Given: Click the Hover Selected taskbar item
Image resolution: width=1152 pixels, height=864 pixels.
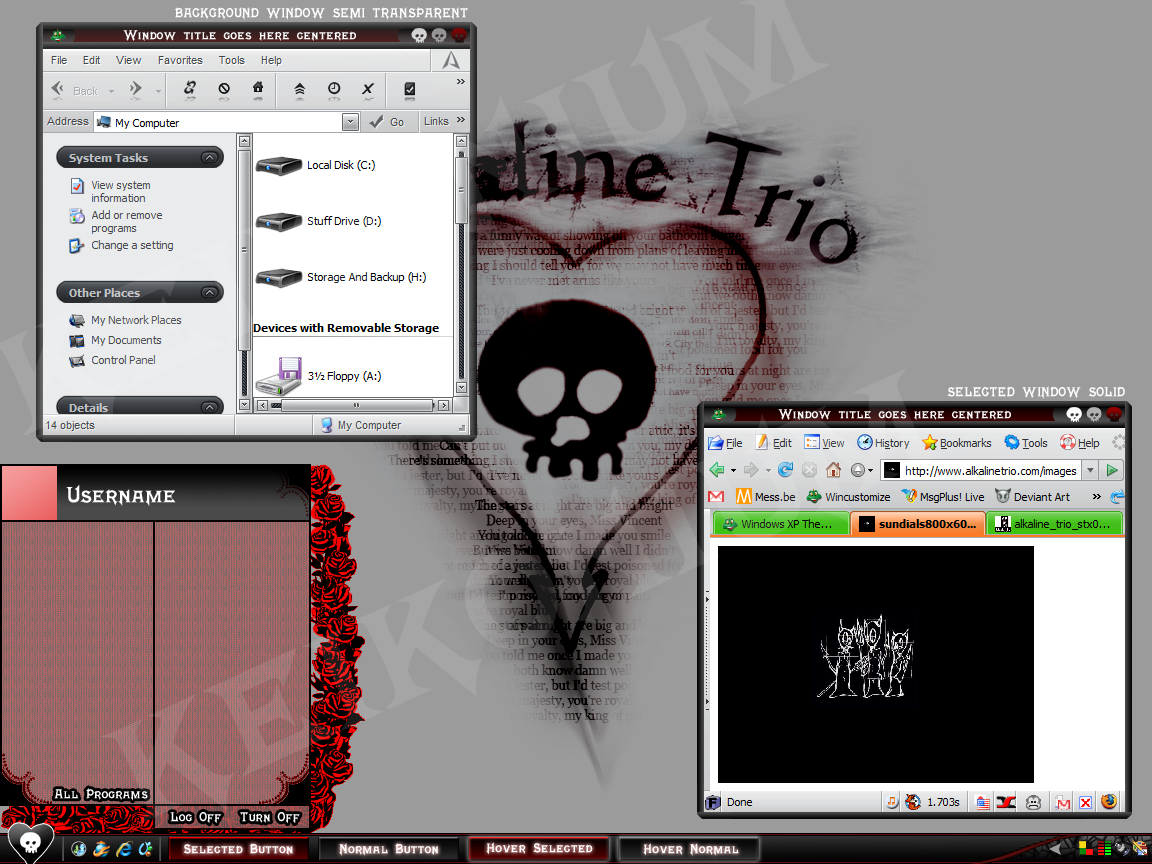Looking at the screenshot, I should (539, 849).
